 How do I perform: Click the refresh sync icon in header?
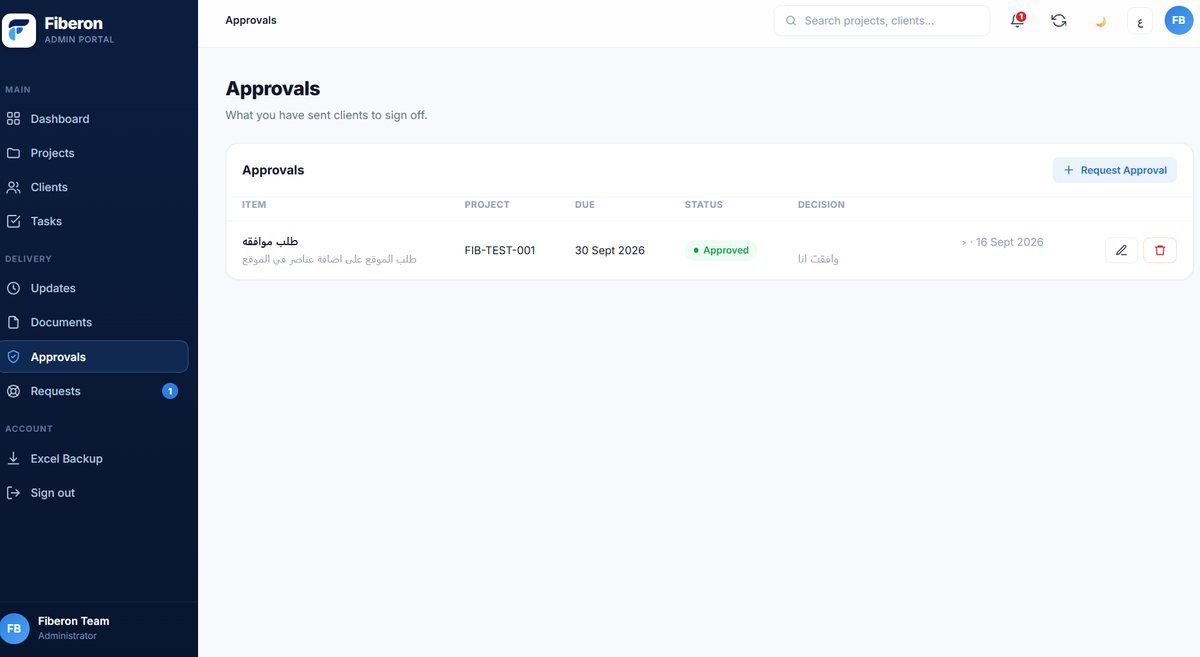[x=1059, y=20]
